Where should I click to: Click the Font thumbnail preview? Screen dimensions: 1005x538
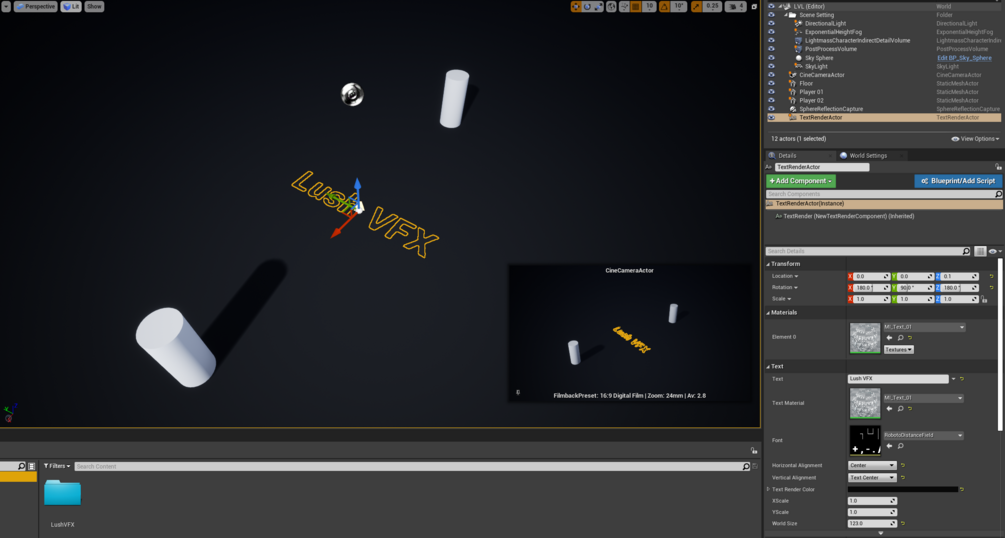(865, 441)
